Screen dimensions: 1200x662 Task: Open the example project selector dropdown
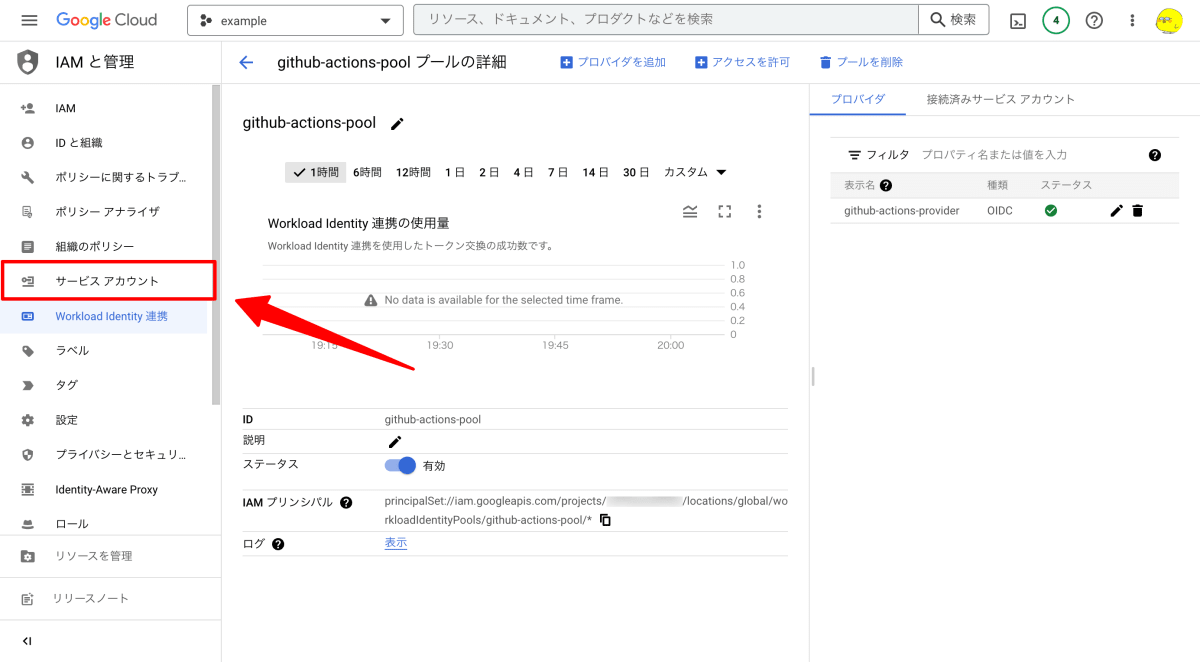295,20
